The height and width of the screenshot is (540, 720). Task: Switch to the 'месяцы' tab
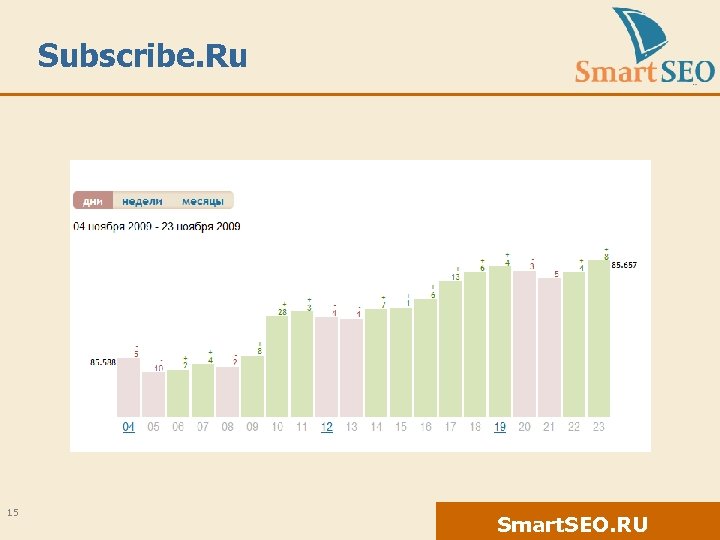202,201
